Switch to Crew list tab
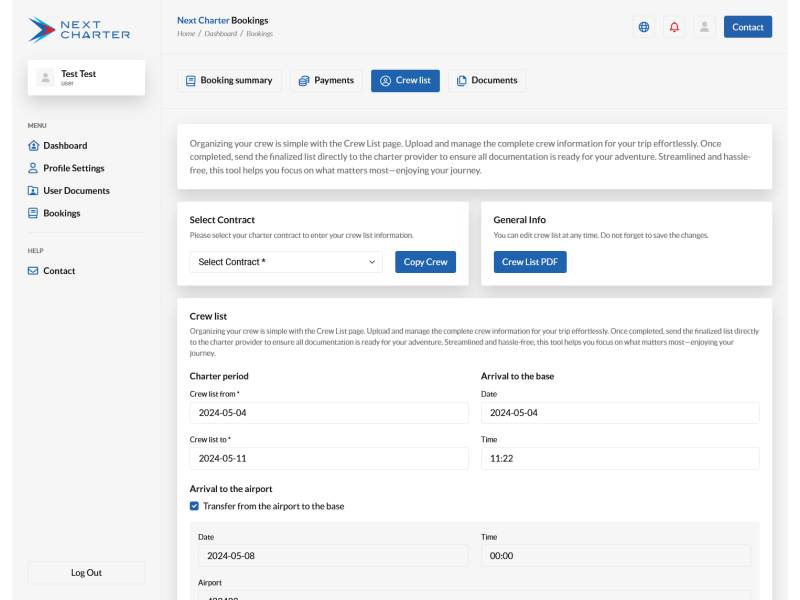The image size is (800, 600). [x=405, y=81]
